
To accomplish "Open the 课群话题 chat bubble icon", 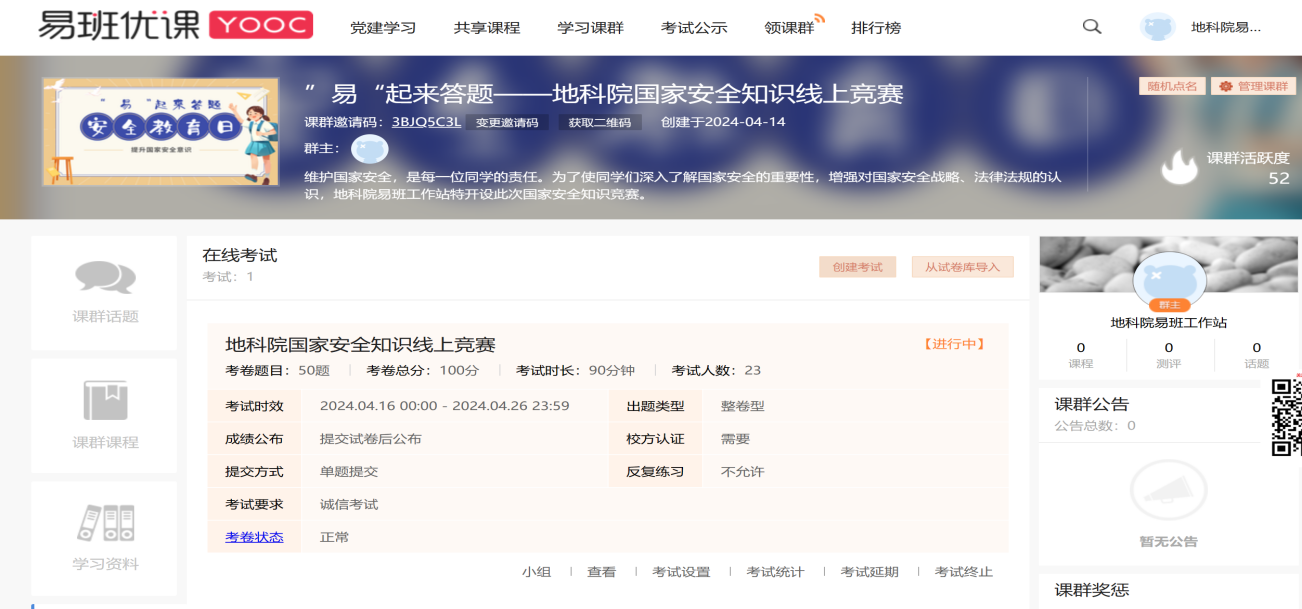I will [105, 277].
